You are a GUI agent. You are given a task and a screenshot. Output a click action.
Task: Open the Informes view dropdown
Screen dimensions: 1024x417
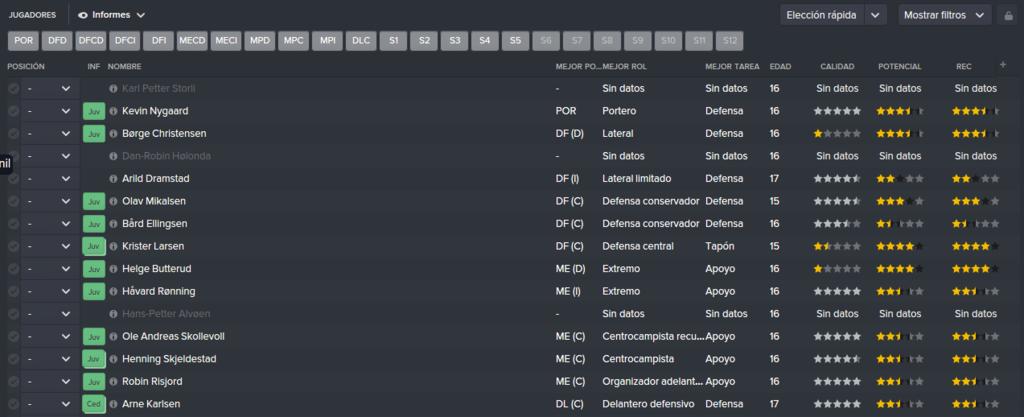pos(112,15)
